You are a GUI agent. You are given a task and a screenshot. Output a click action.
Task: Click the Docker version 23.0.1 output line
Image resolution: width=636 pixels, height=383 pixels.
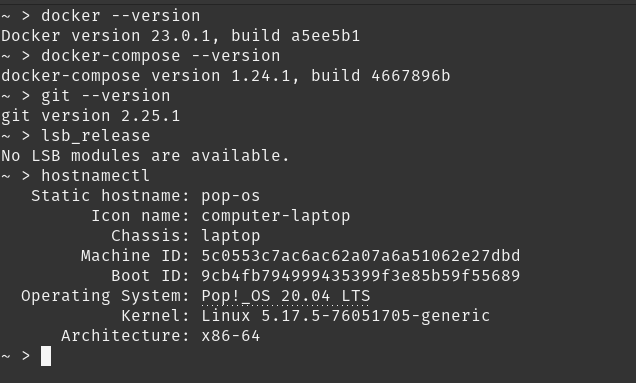pos(180,36)
